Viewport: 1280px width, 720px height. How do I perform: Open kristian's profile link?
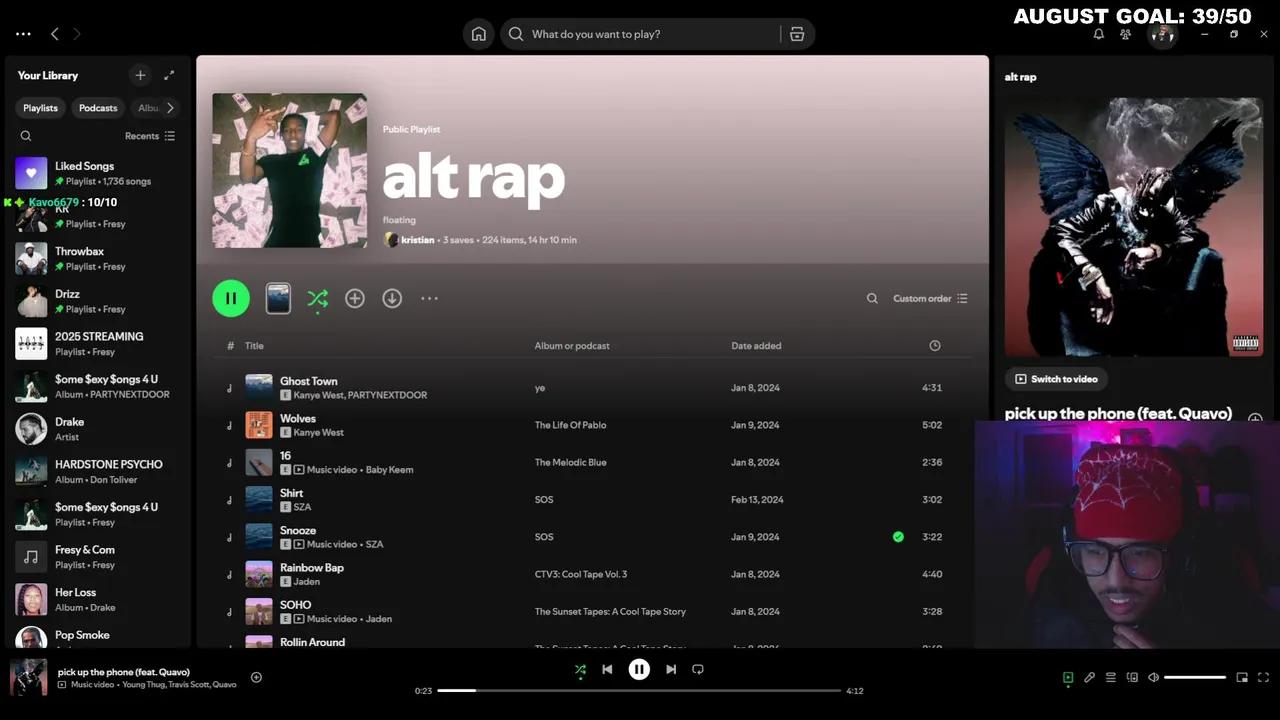point(417,240)
